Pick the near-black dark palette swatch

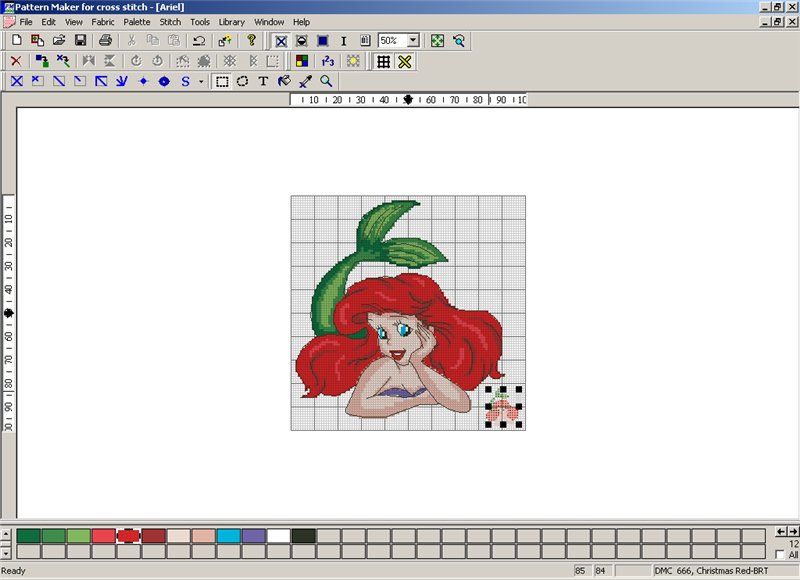pos(304,536)
